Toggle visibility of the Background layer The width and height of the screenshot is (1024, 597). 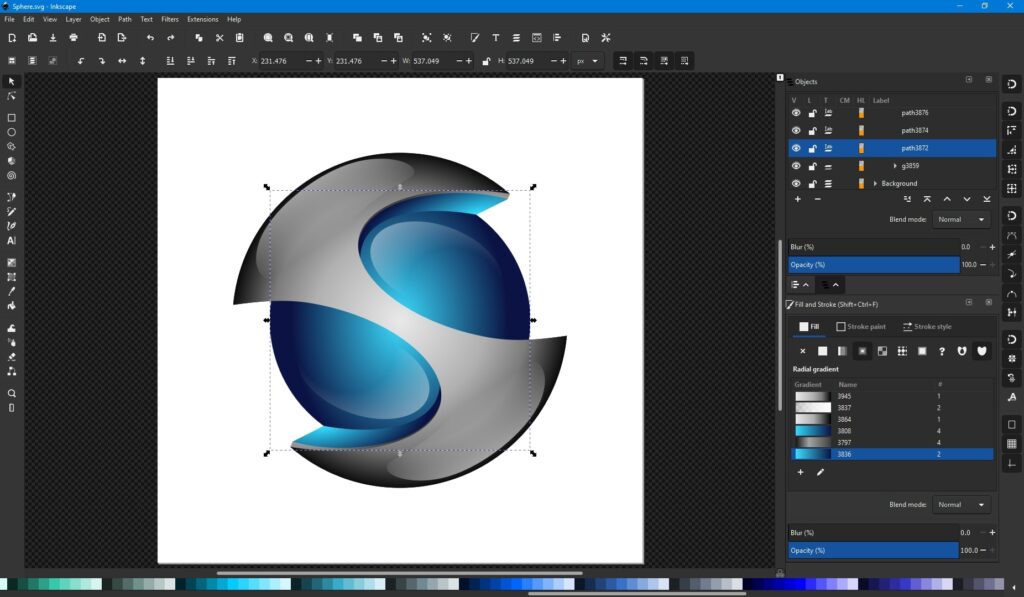[x=796, y=183]
